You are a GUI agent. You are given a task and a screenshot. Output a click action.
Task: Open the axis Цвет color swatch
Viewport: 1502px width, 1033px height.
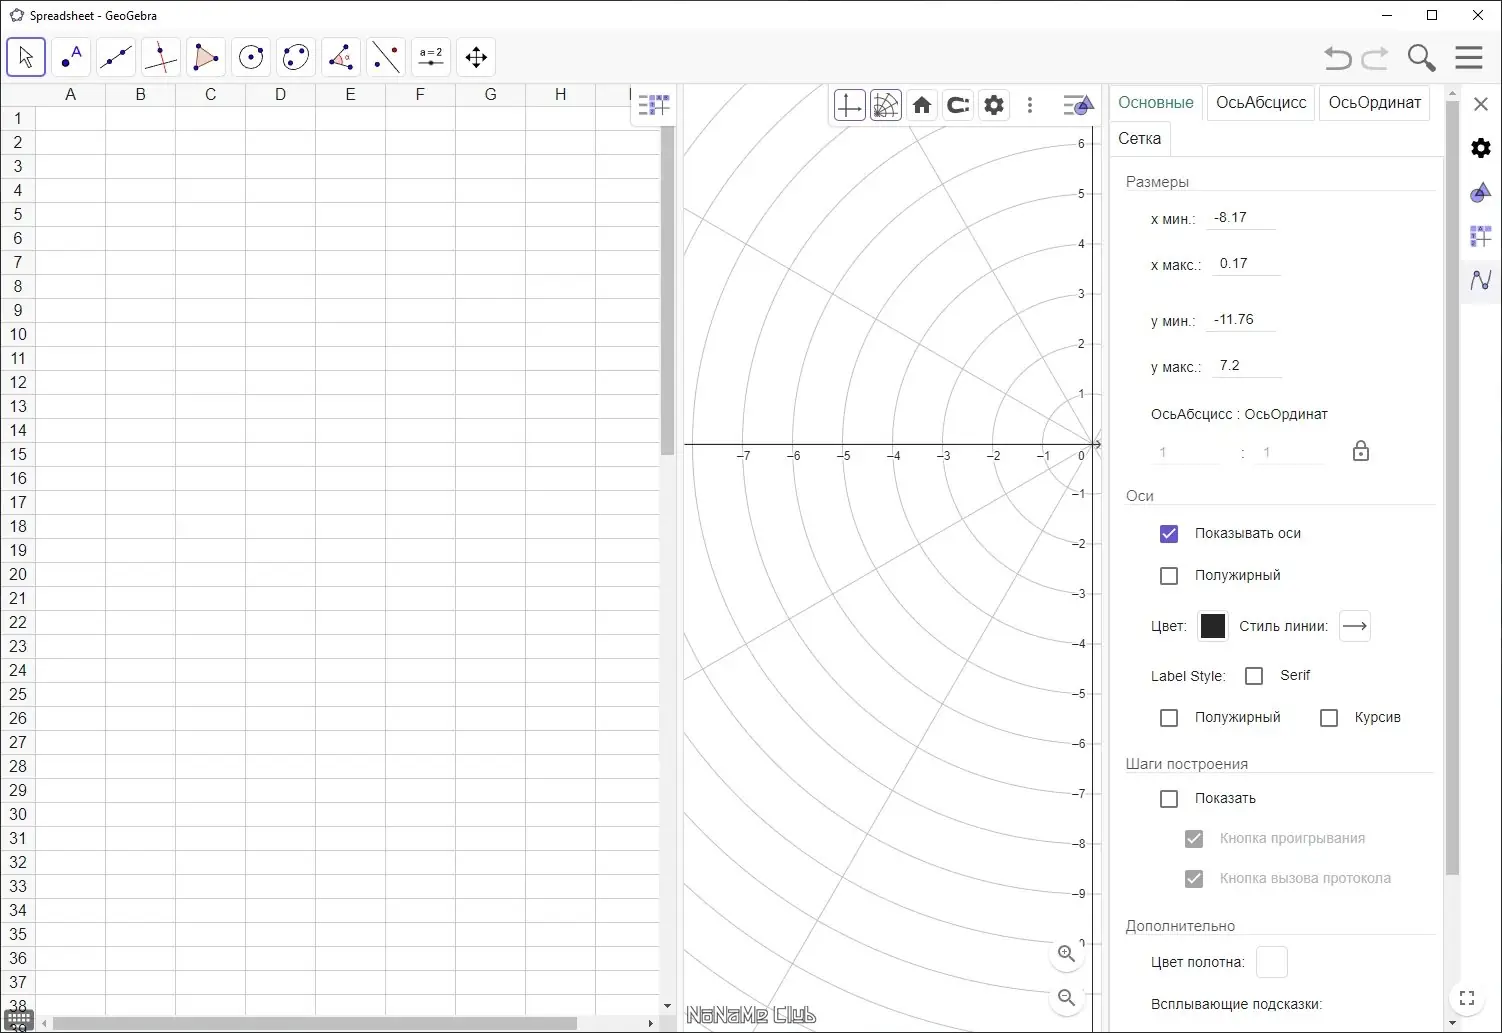point(1212,626)
